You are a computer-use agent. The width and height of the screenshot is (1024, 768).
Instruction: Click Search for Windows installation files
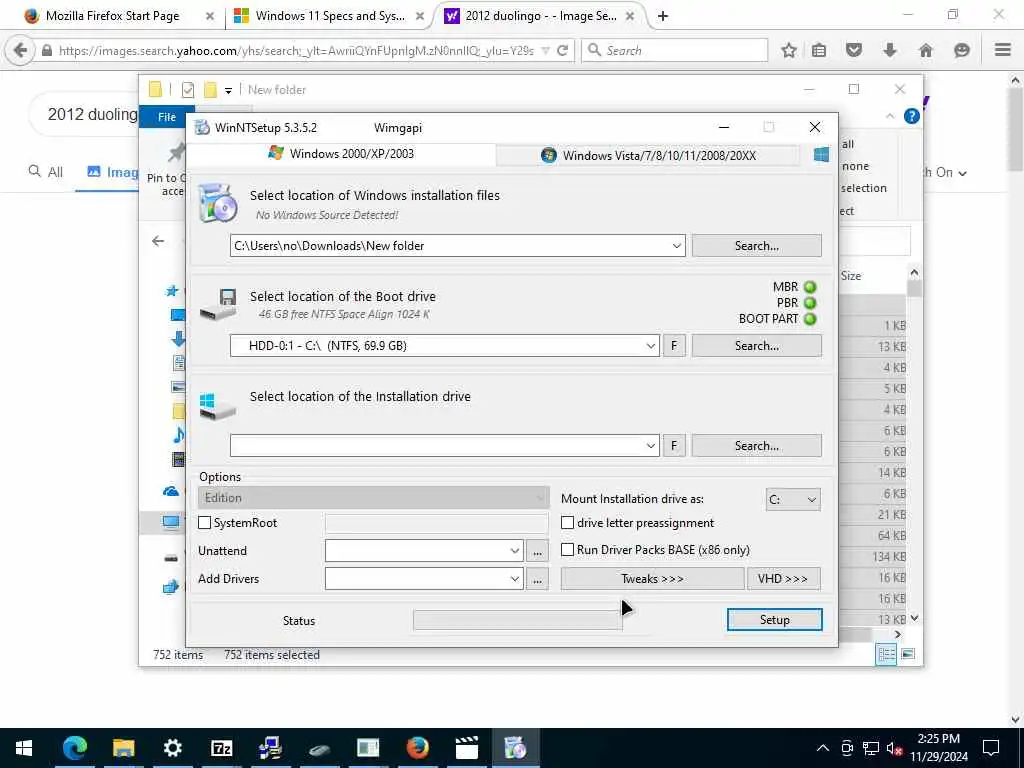[x=756, y=246]
